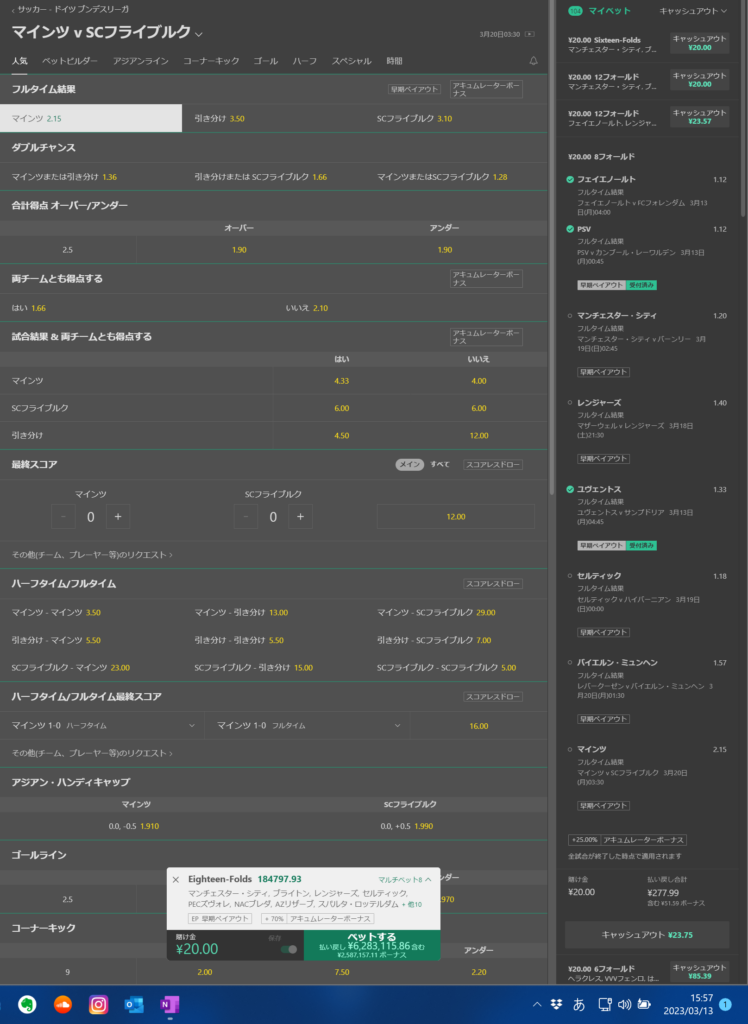Image resolution: width=748 pixels, height=1024 pixels.
Task: Select 引き分け はい 4.50 odds
Action: [341, 436]
